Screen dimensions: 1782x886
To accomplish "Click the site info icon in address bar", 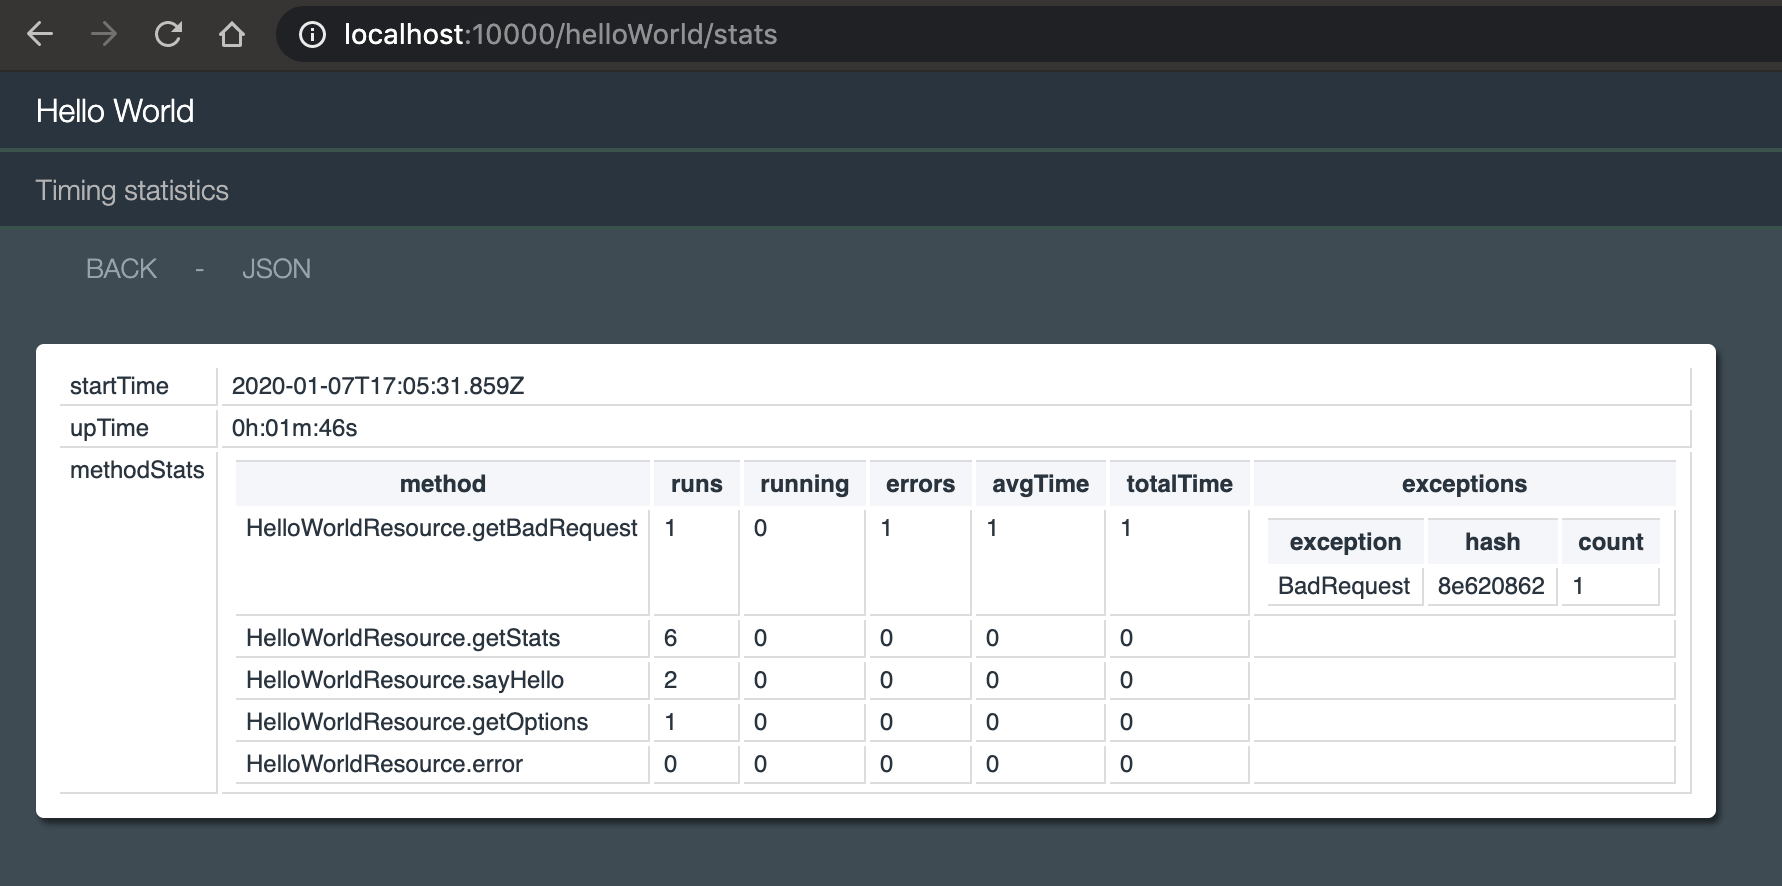I will (x=313, y=35).
